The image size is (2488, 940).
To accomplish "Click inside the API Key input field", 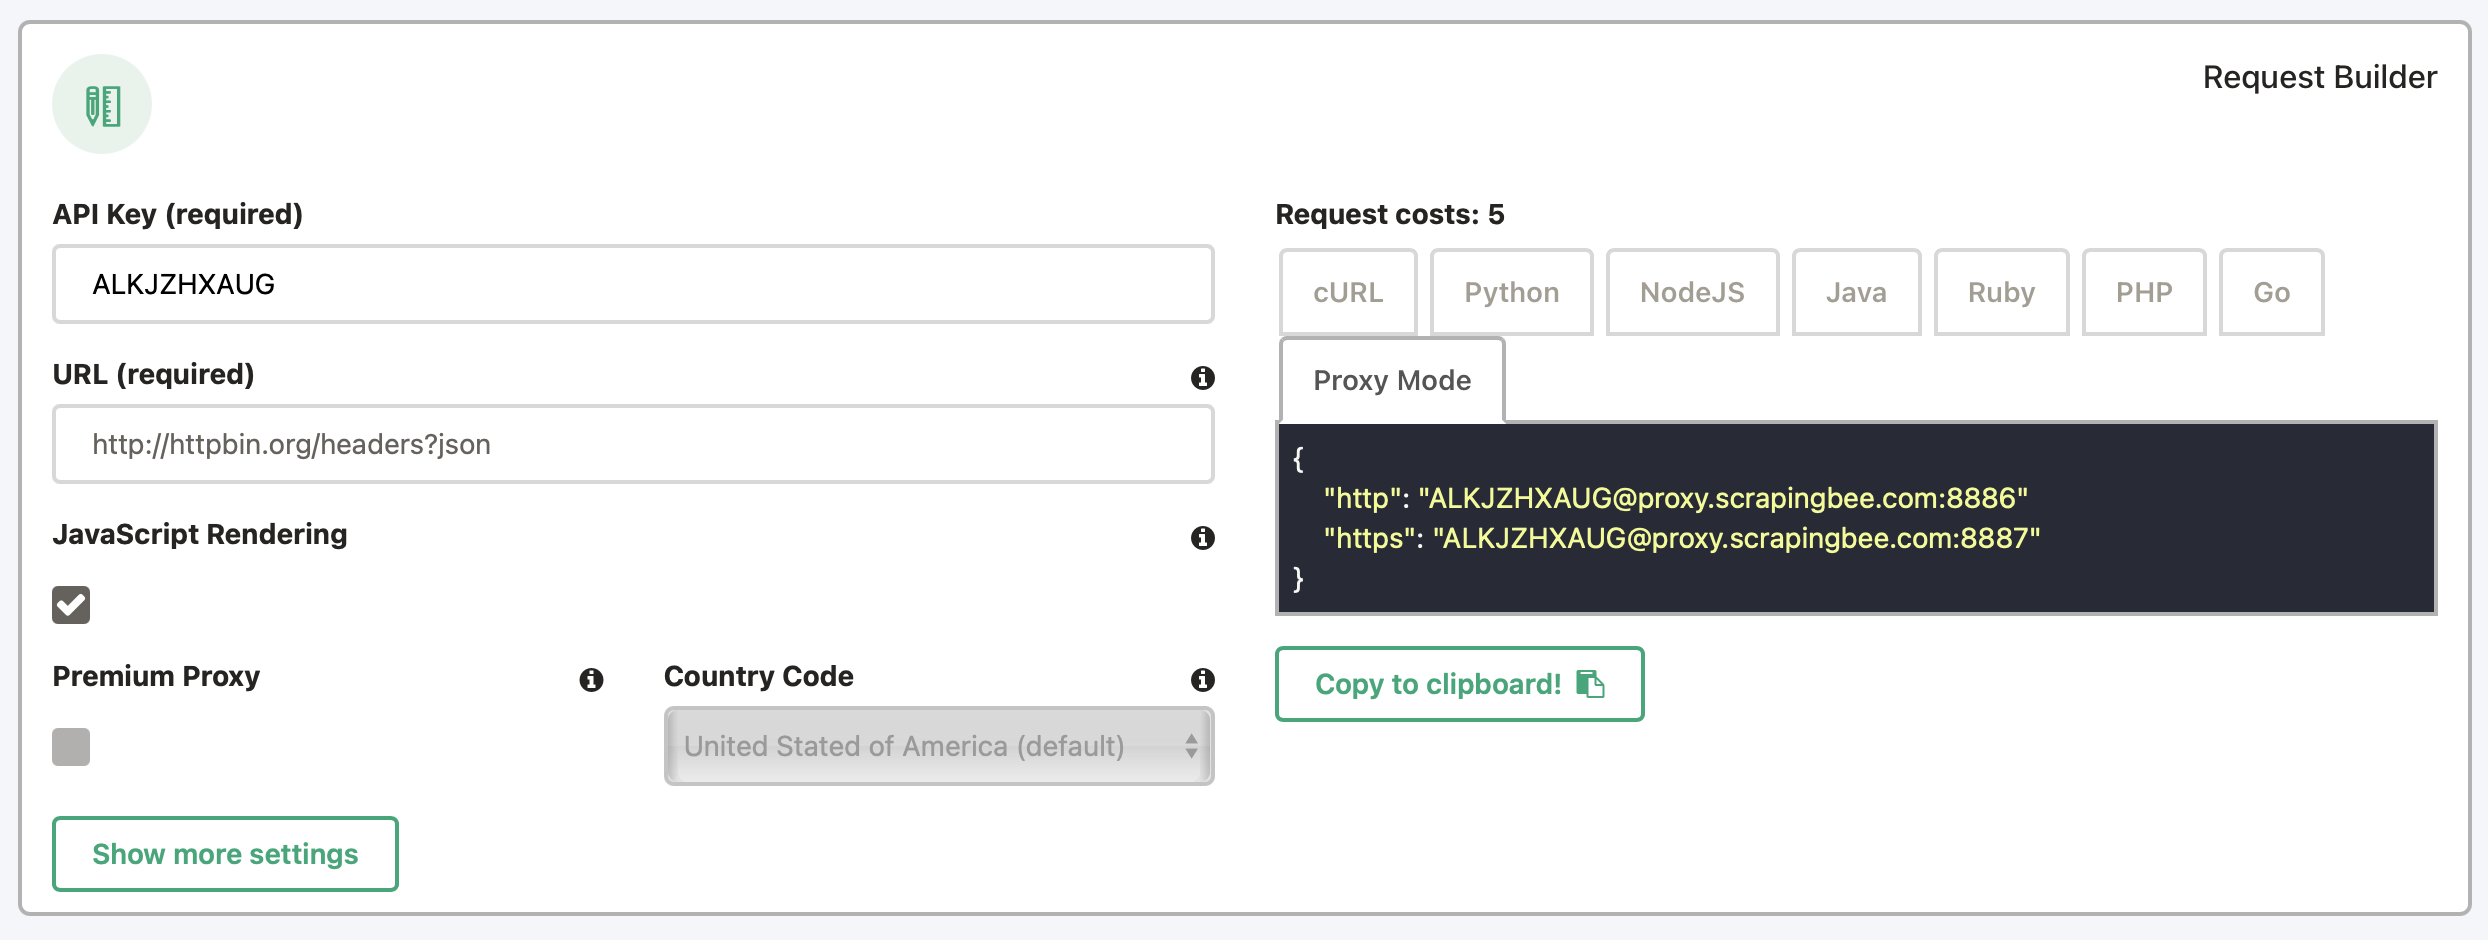I will pyautogui.click(x=632, y=284).
